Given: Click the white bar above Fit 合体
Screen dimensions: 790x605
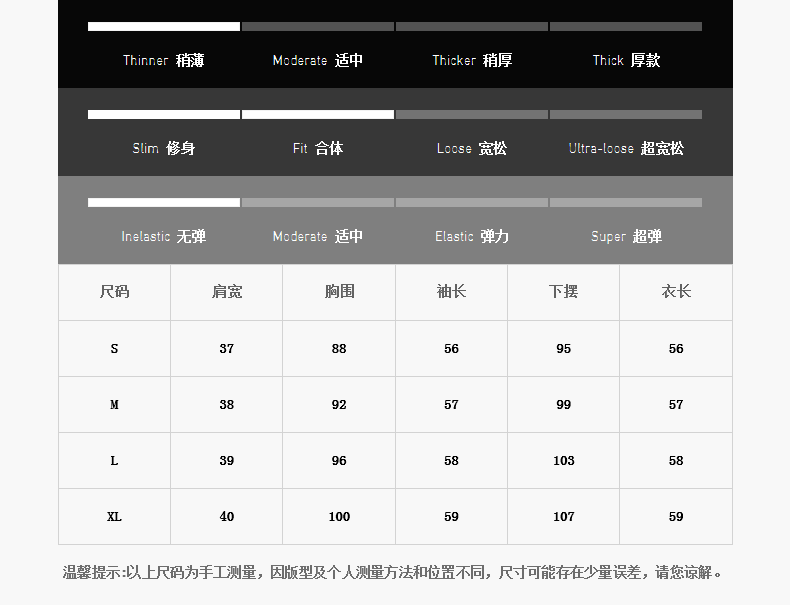Looking at the screenshot, I should 318,115.
